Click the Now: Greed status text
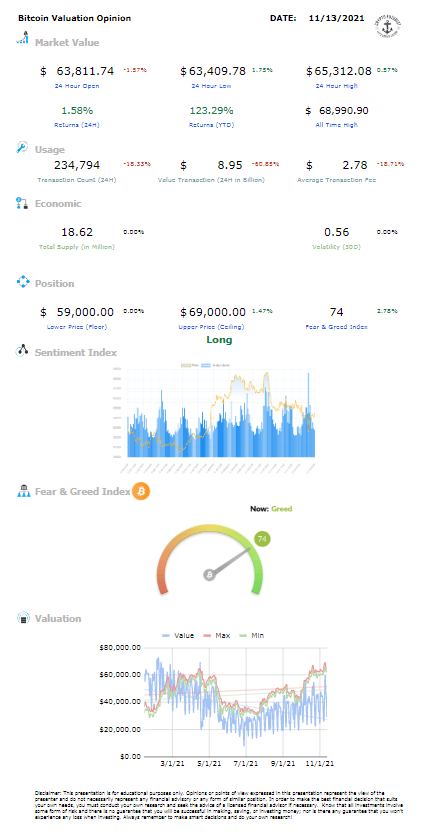 [x=271, y=509]
